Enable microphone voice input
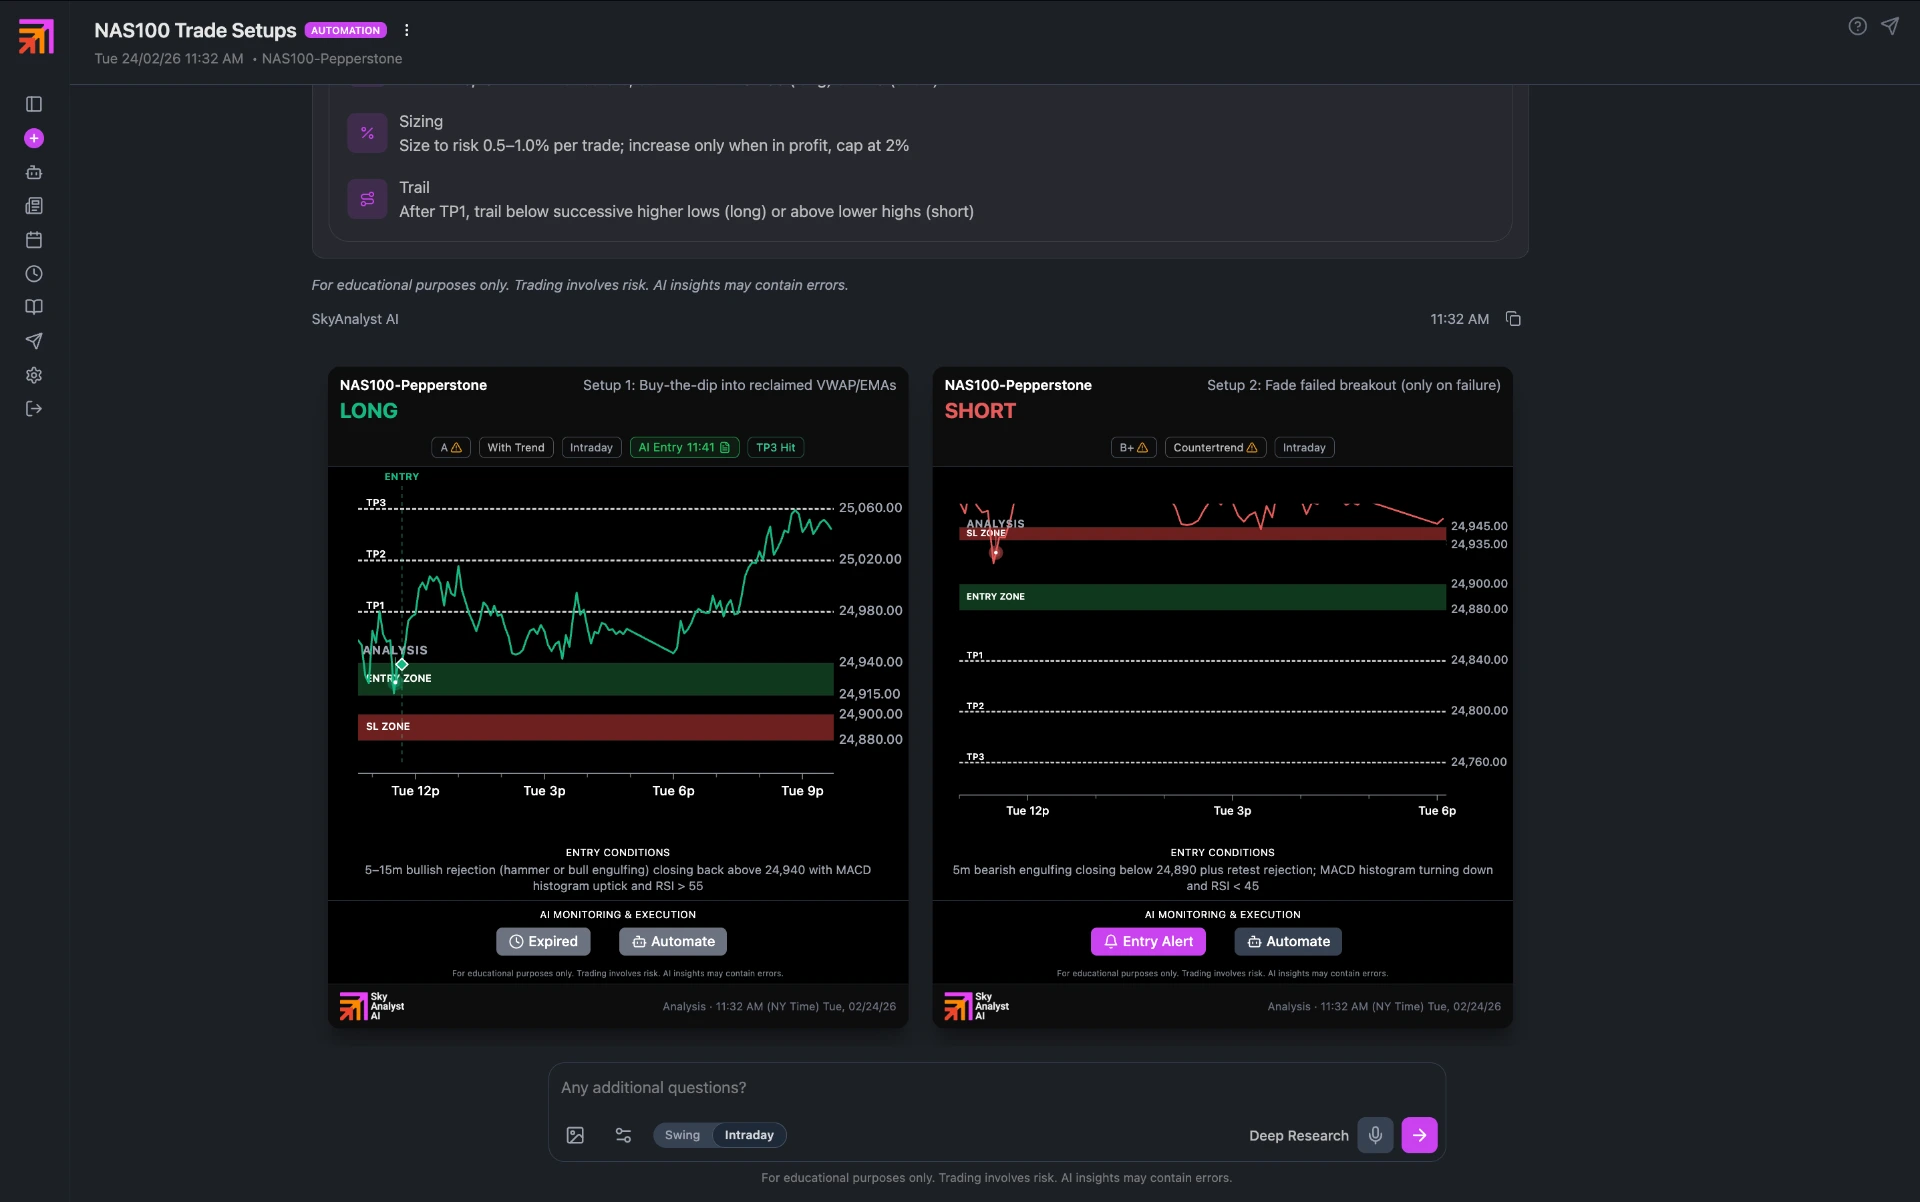 (x=1375, y=1135)
